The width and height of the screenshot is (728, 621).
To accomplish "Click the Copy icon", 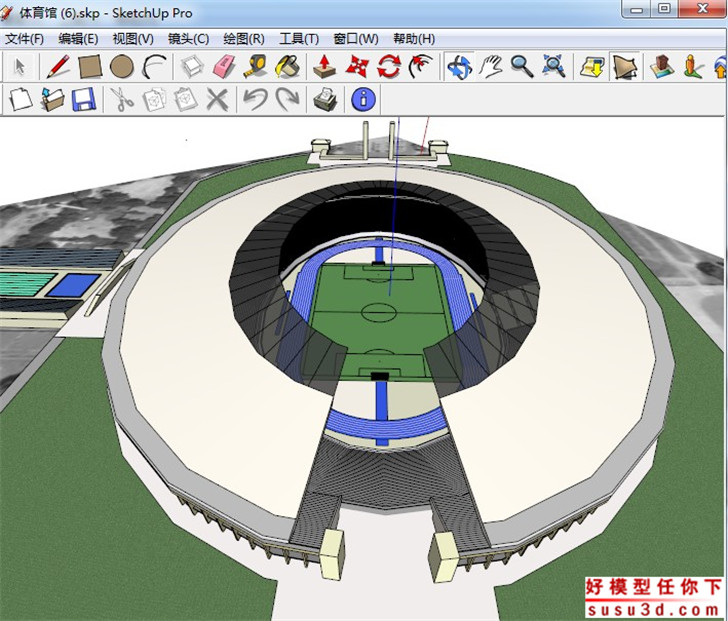I will [154, 99].
